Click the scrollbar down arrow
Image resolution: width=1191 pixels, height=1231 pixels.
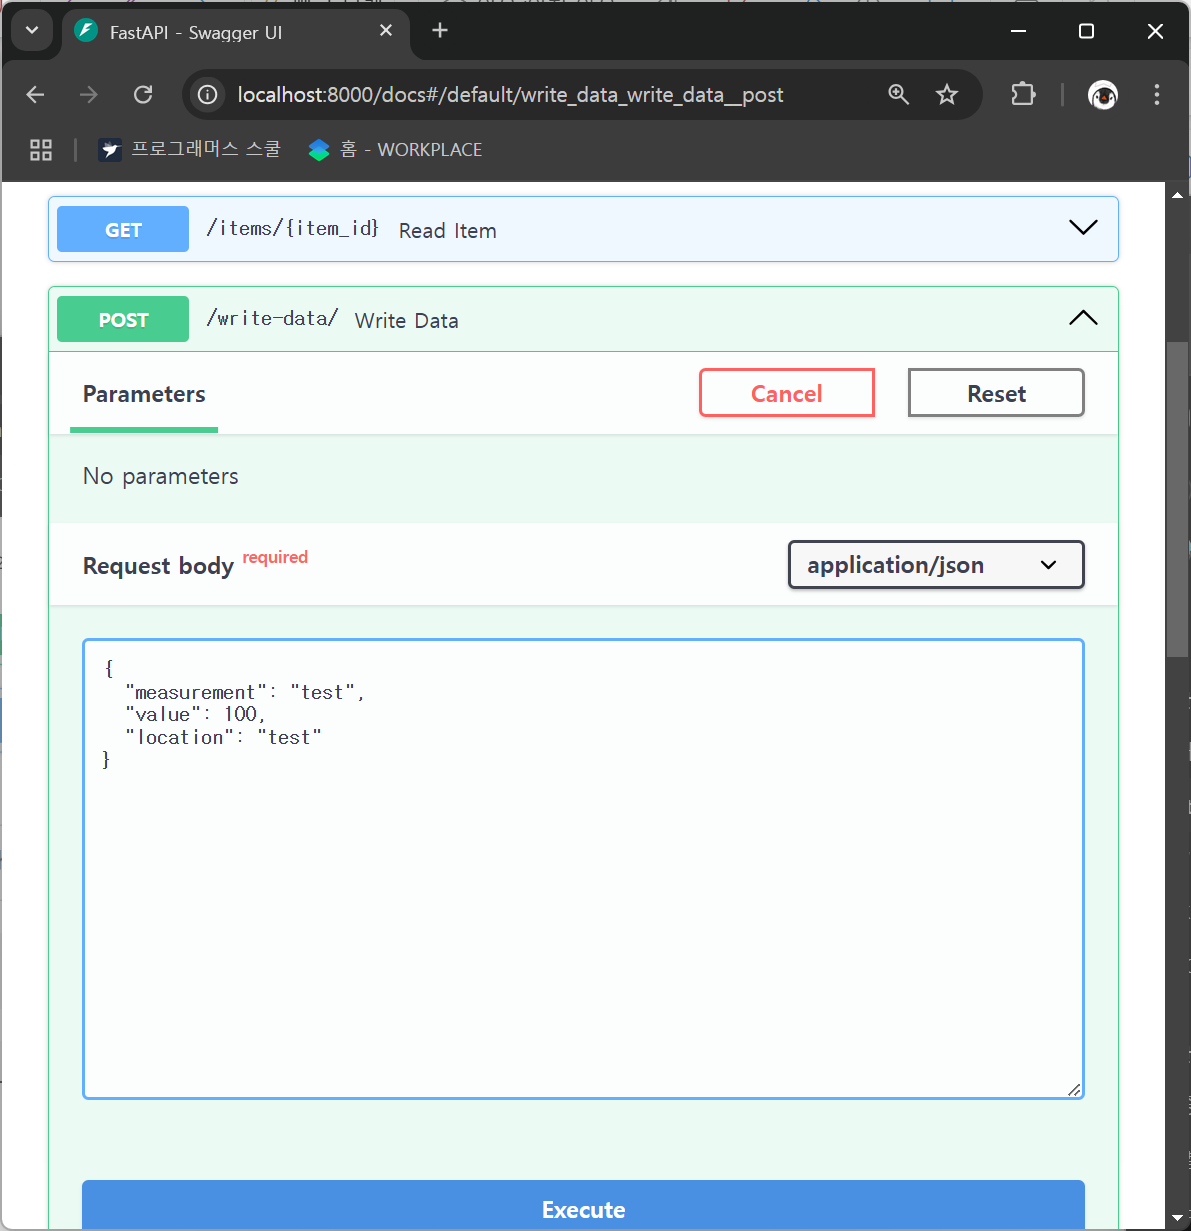1177,1218
